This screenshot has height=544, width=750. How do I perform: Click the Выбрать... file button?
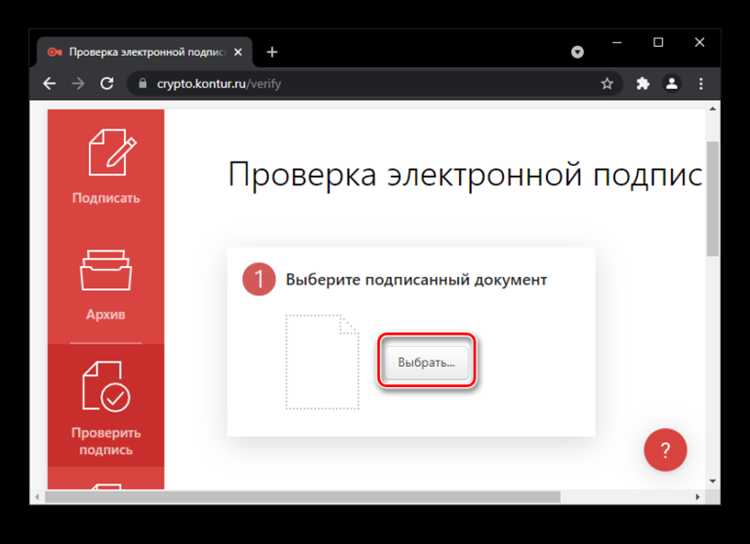[x=426, y=362]
